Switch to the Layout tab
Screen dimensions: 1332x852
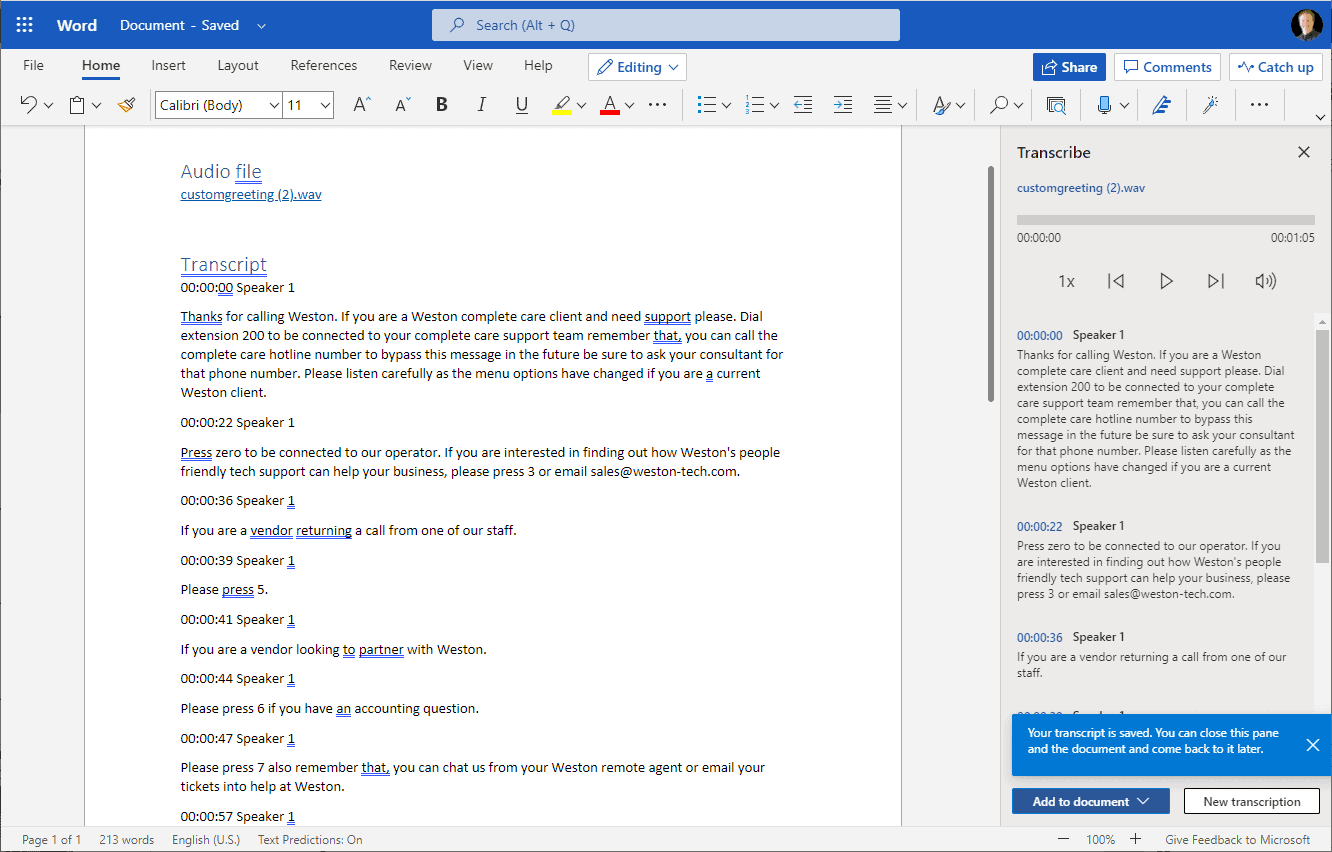(x=238, y=65)
